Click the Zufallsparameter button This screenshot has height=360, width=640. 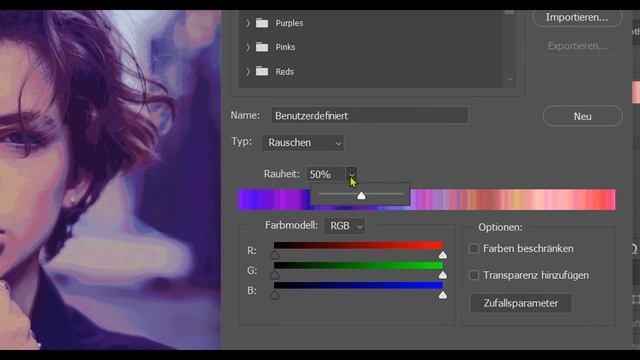tap(521, 303)
